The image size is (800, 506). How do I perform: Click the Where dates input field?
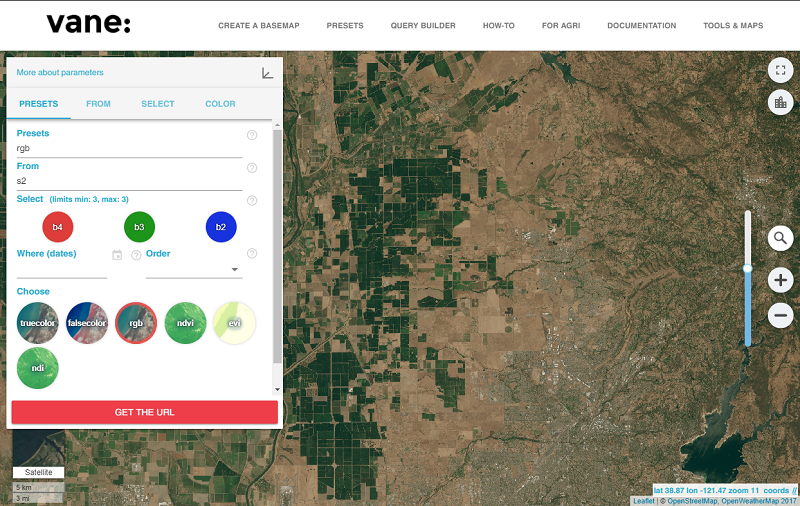tap(62, 270)
